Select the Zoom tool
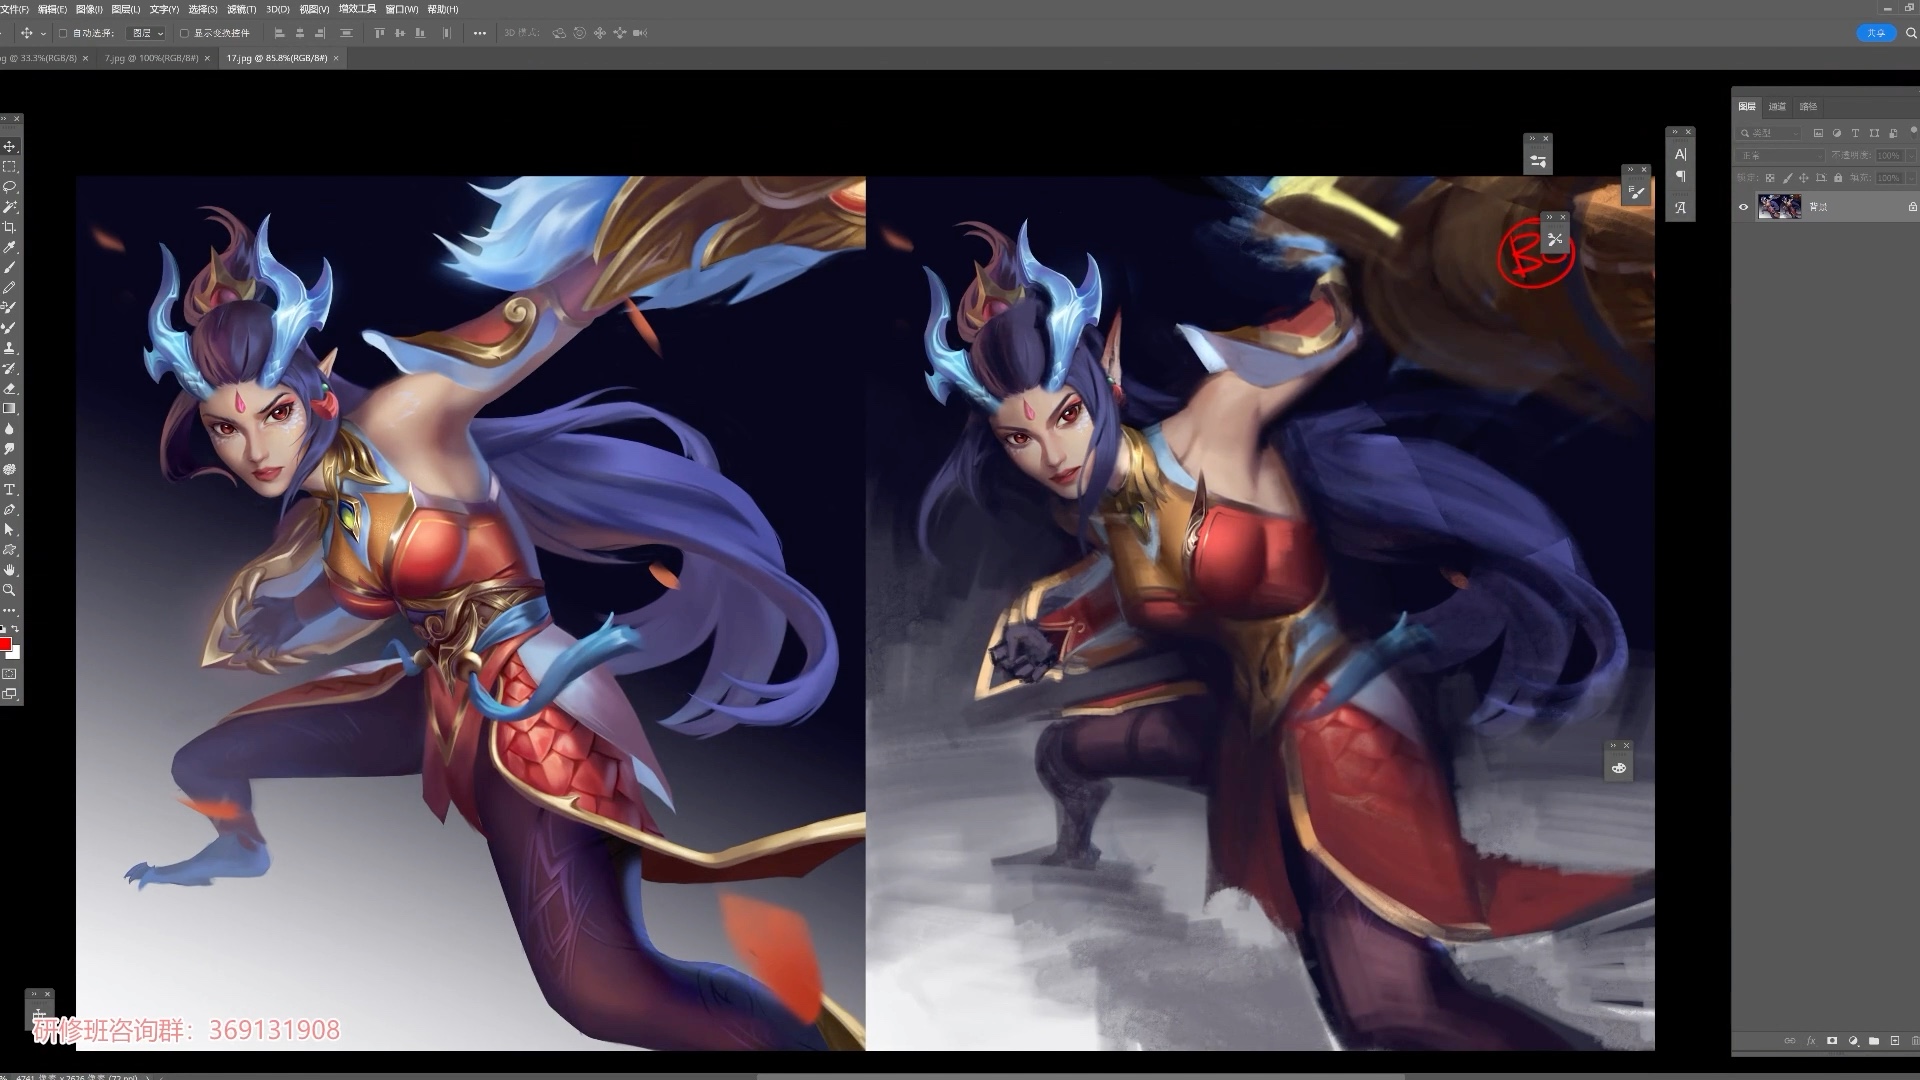The height and width of the screenshot is (1080, 1920). 10,590
